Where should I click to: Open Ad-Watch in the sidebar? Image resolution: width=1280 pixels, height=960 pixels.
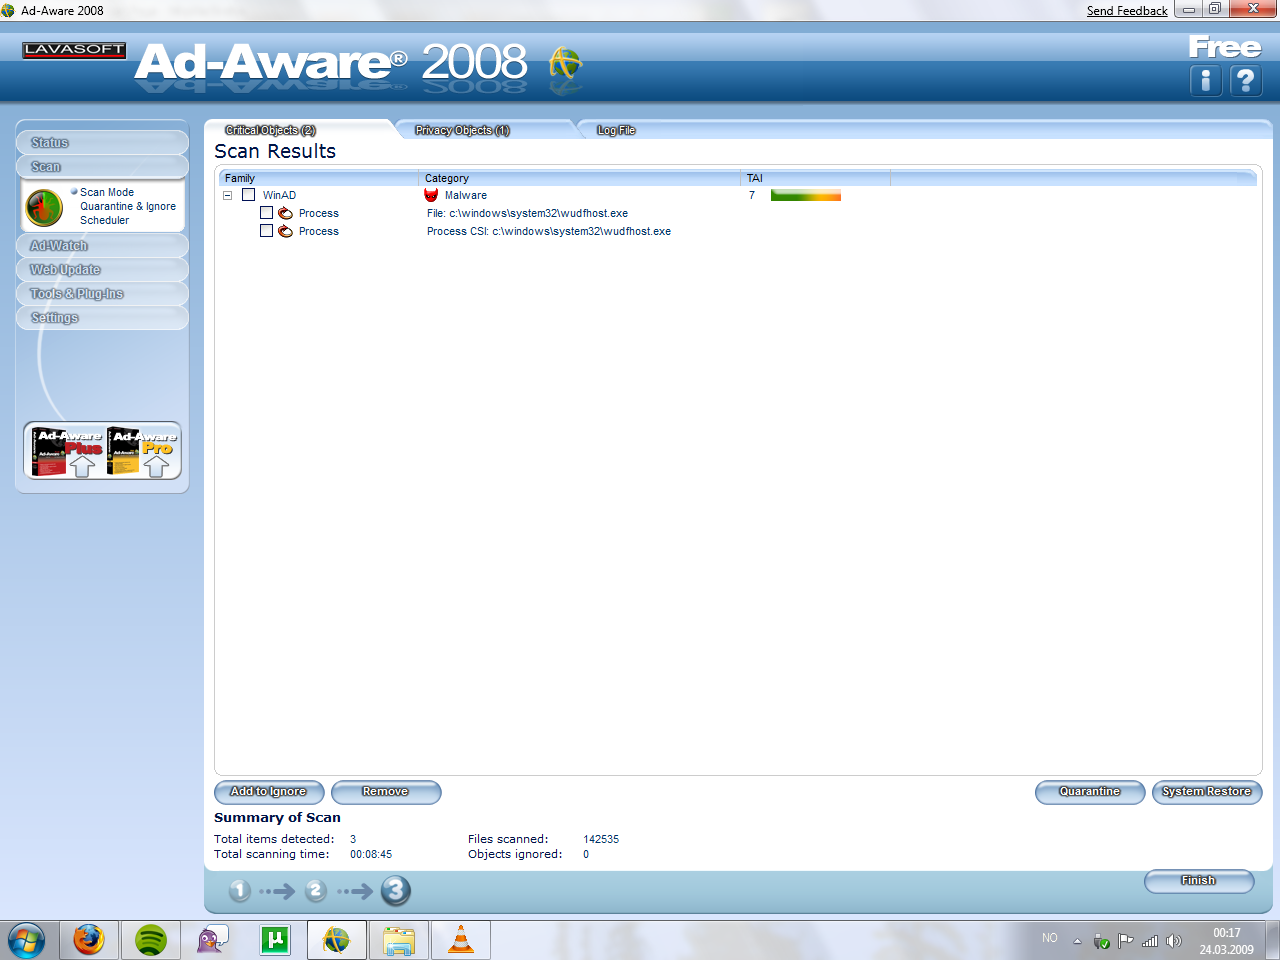click(x=102, y=246)
